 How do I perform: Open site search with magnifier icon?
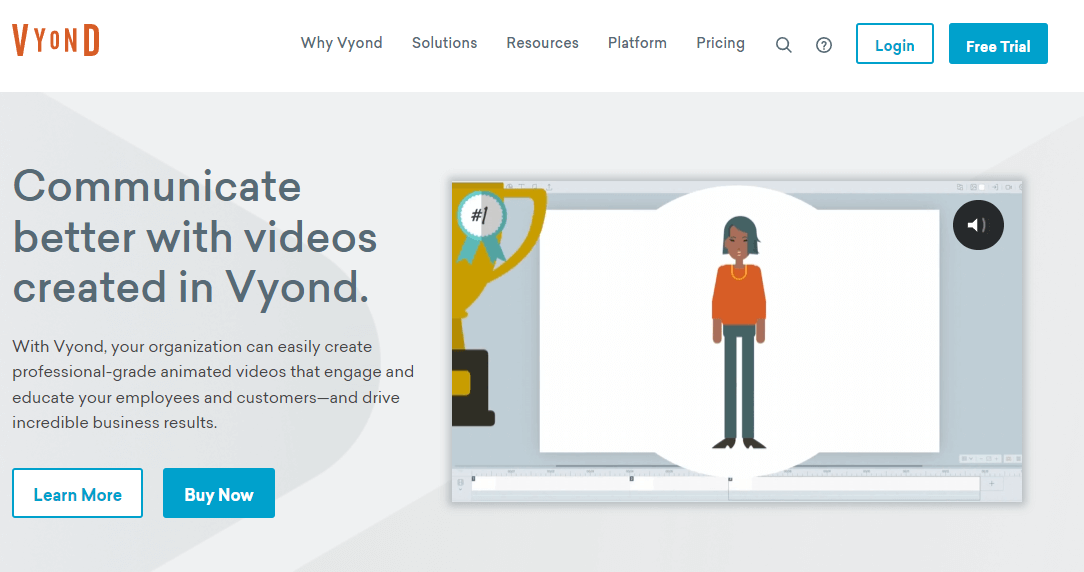[783, 45]
